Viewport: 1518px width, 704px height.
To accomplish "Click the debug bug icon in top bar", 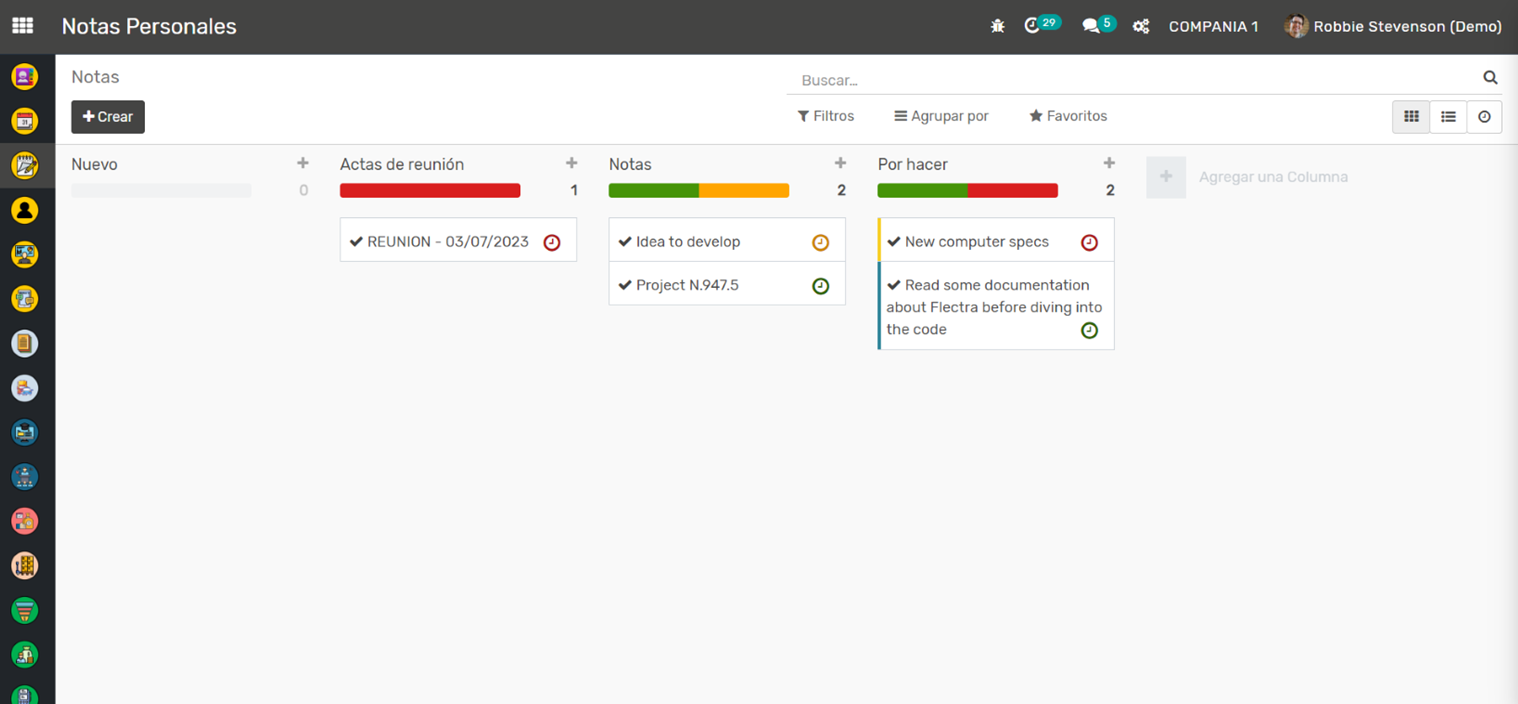I will tap(997, 27).
